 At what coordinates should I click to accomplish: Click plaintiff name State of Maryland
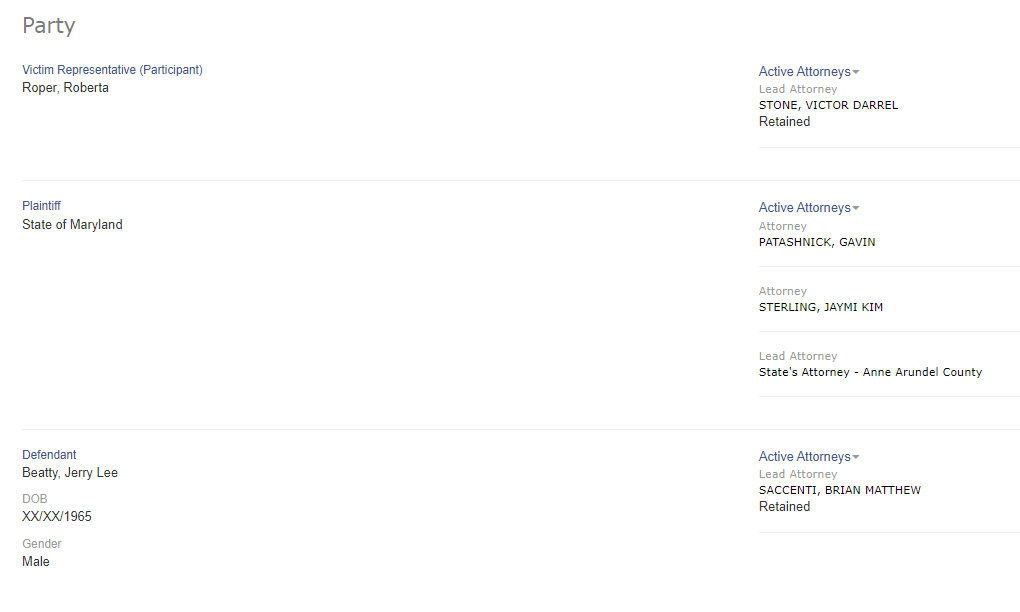[x=72, y=225]
